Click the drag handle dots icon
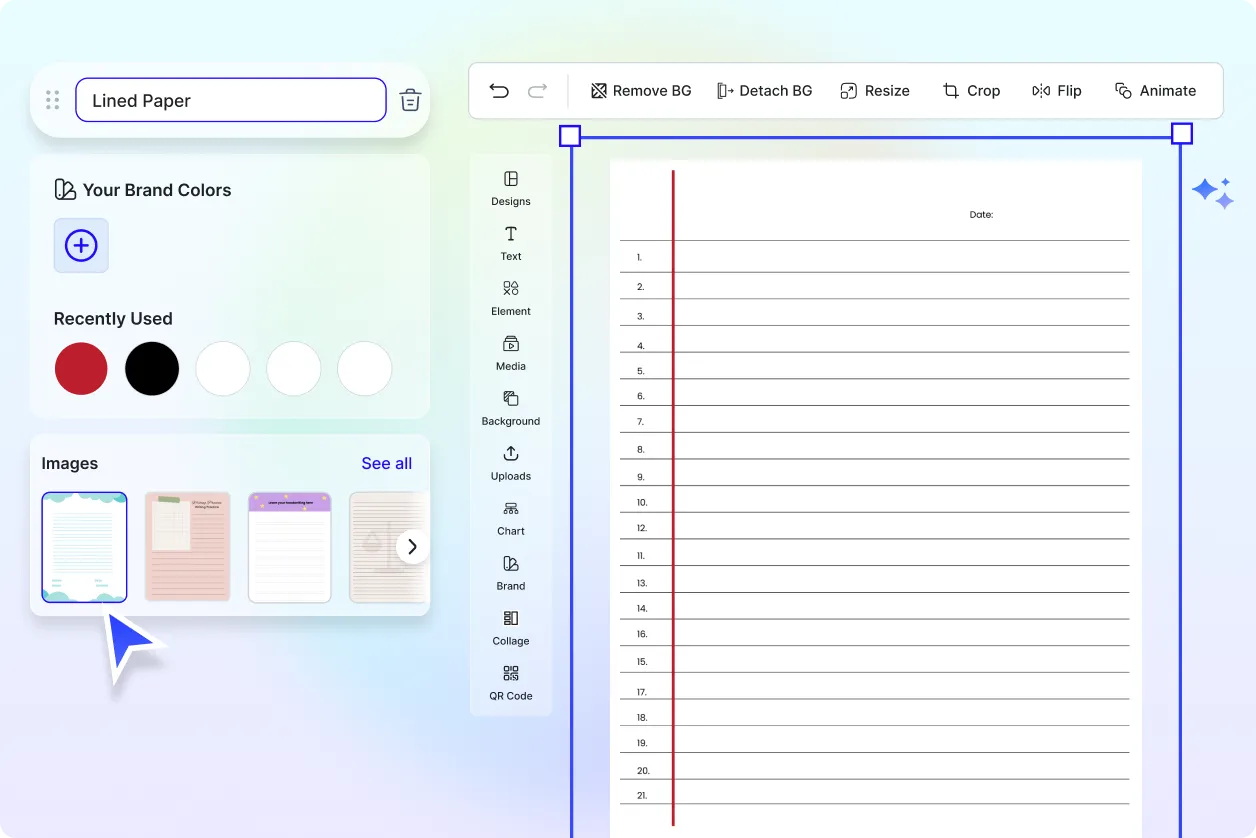Viewport: 1256px width, 838px height. point(53,100)
